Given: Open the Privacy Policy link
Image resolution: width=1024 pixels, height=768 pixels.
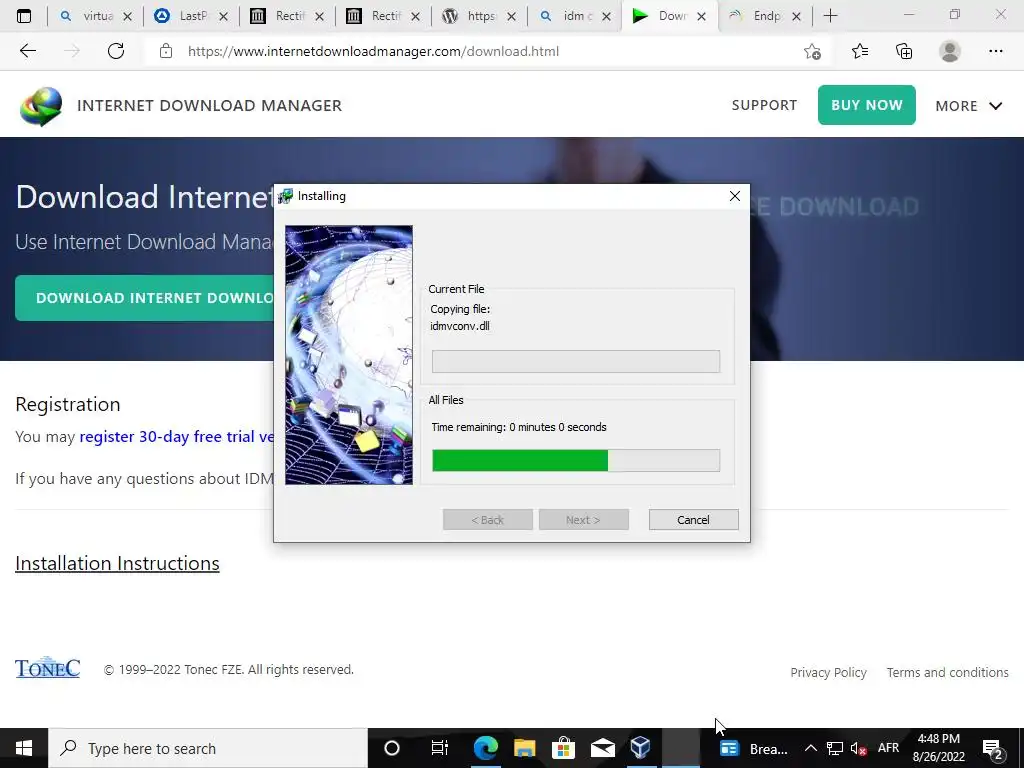Looking at the screenshot, I should point(828,672).
